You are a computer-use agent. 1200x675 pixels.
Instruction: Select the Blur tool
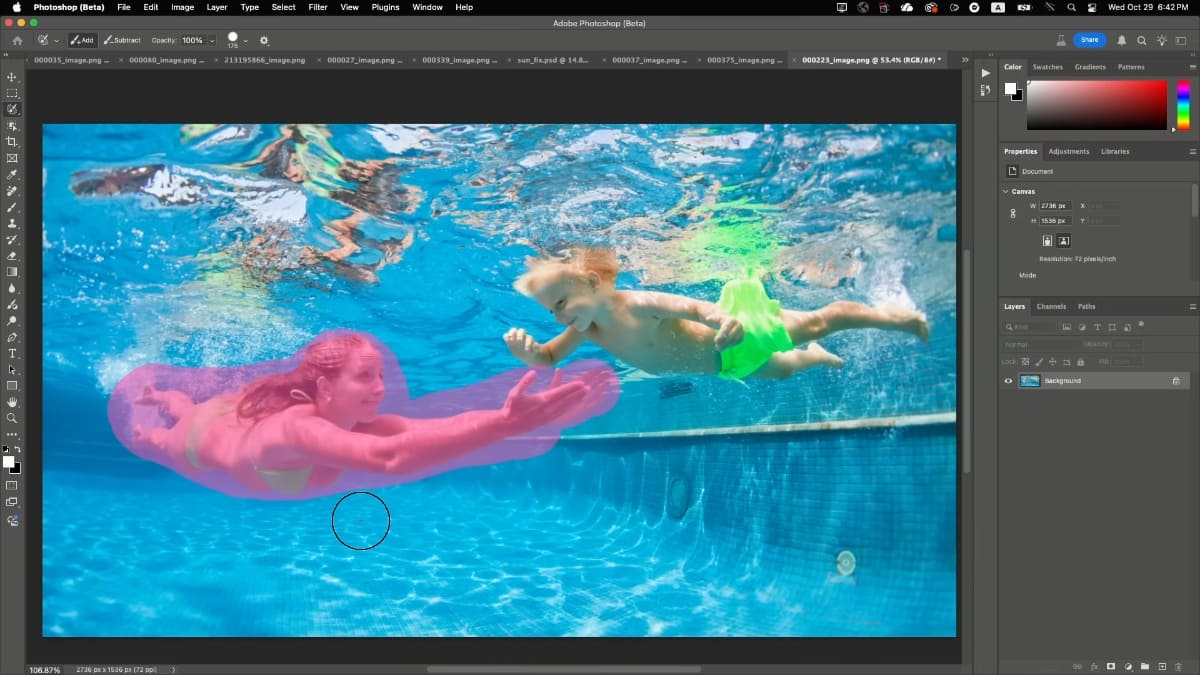pos(12,288)
